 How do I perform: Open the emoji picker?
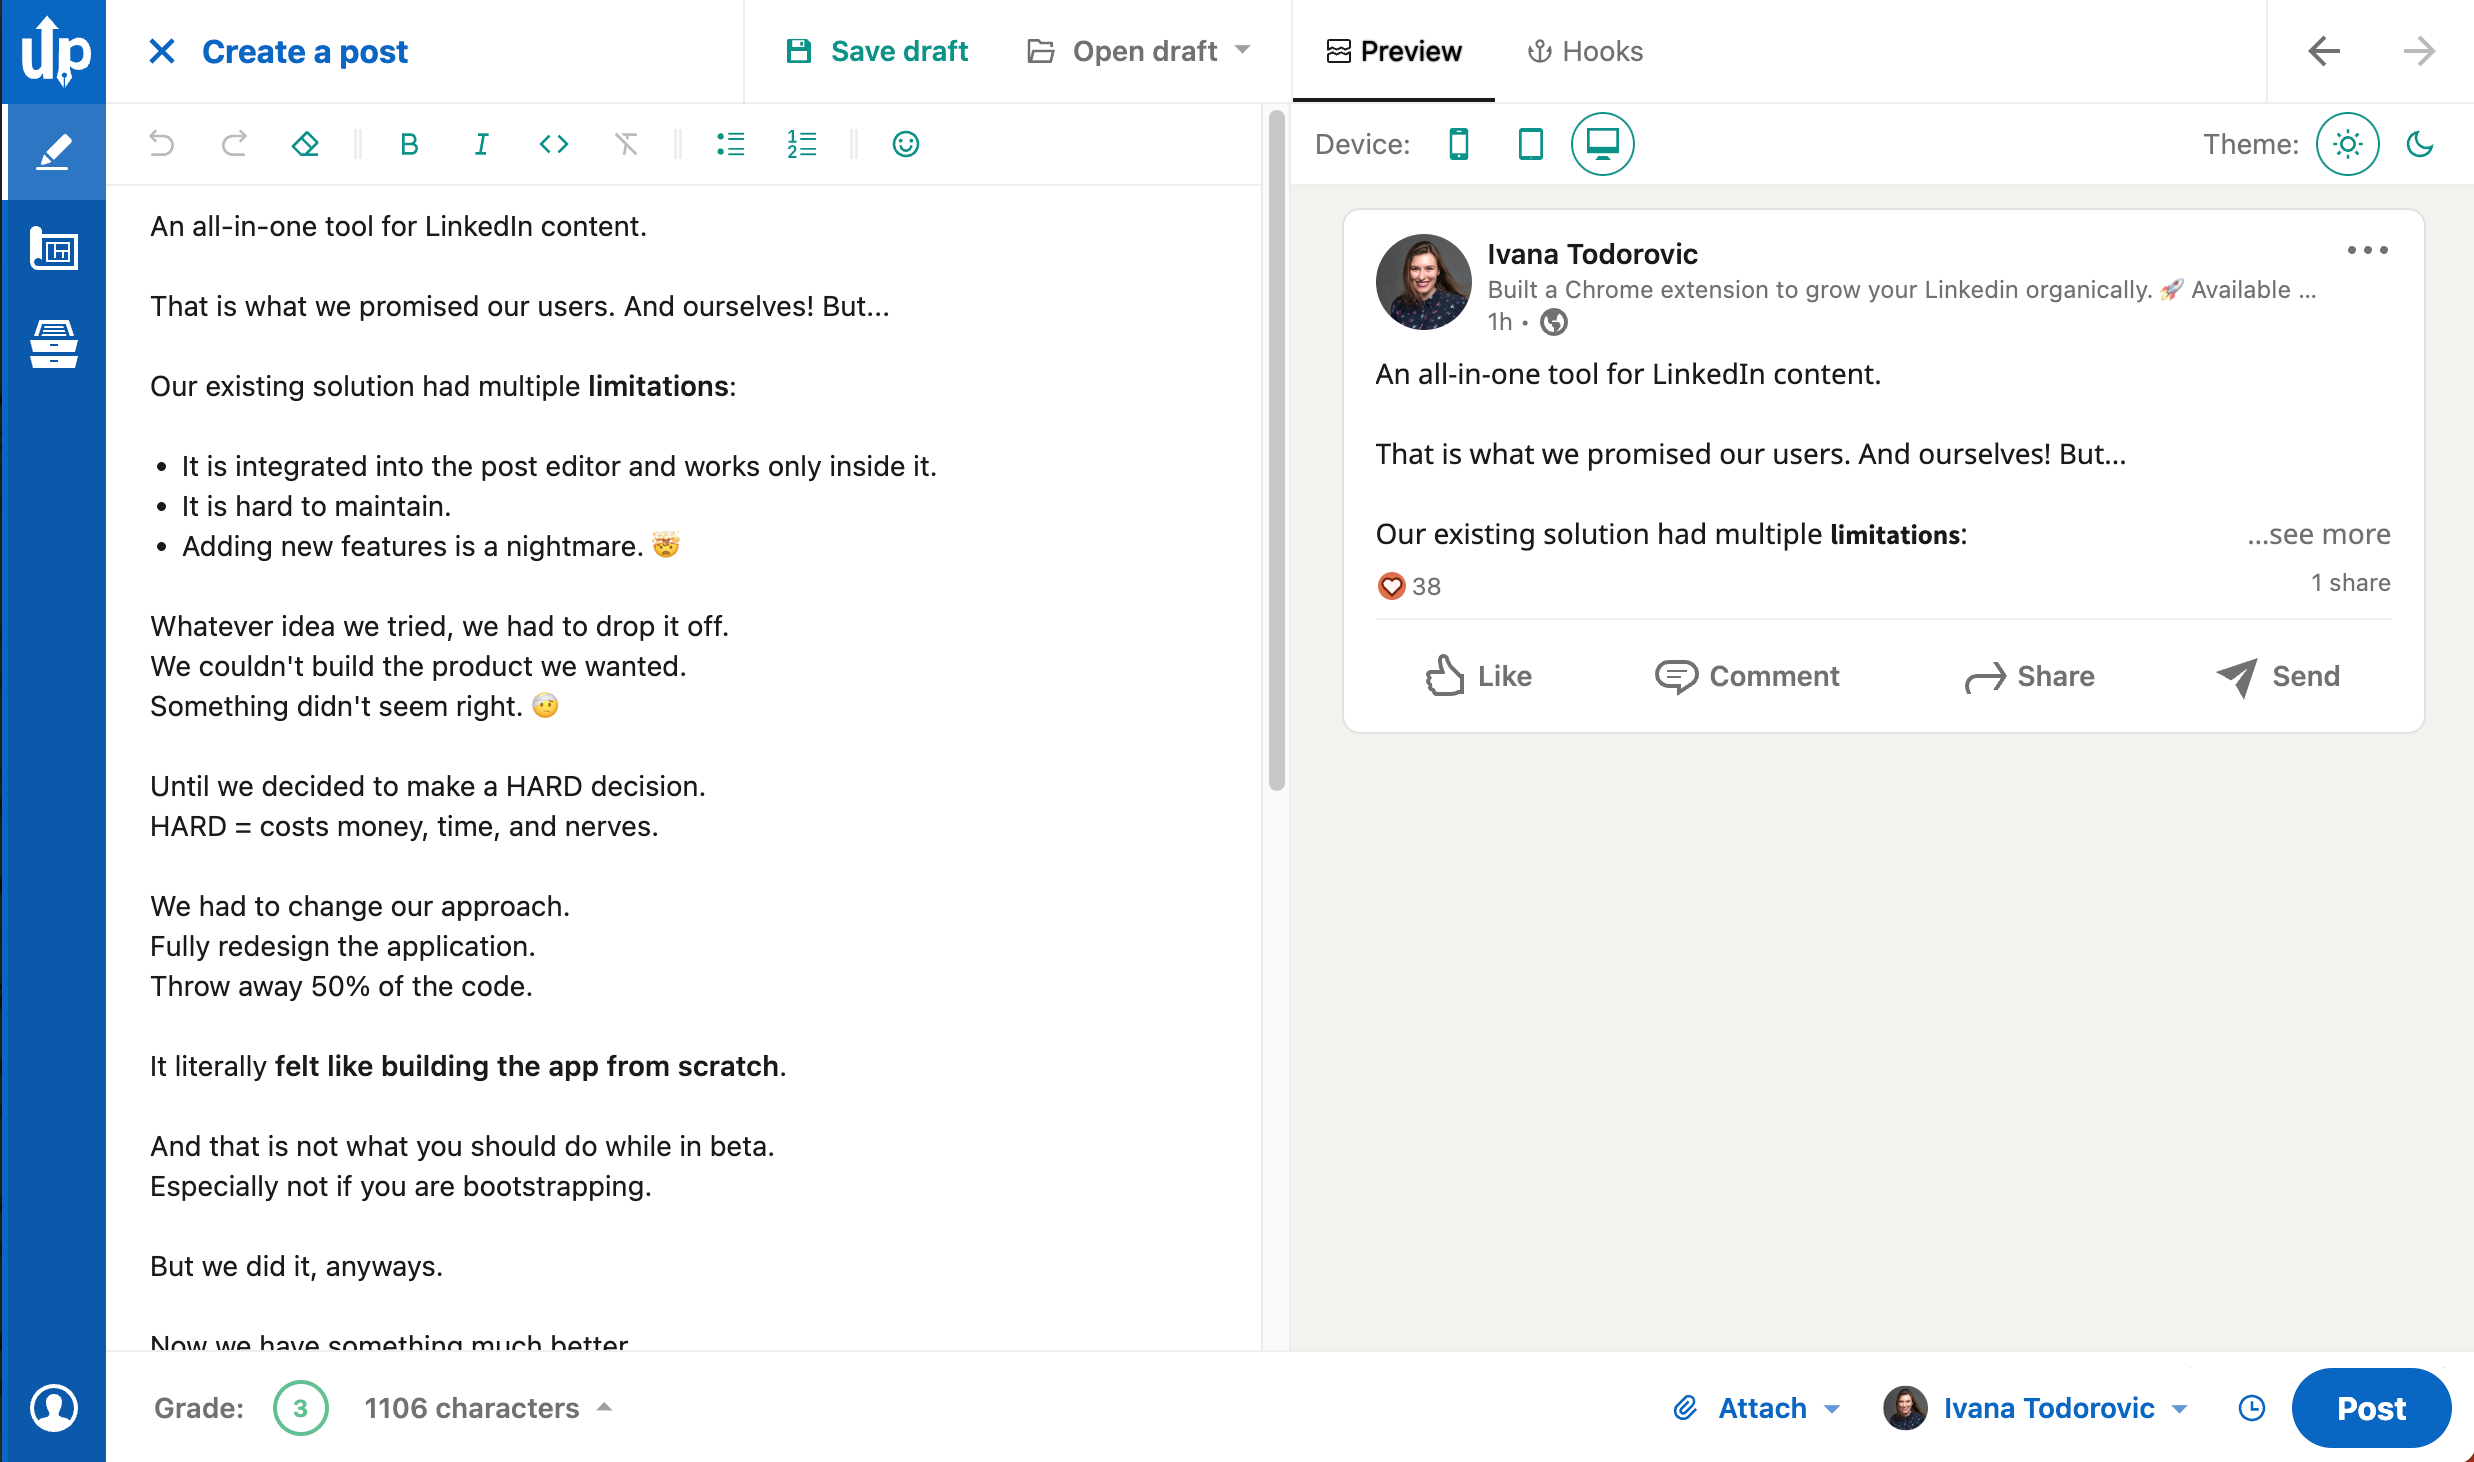click(906, 144)
